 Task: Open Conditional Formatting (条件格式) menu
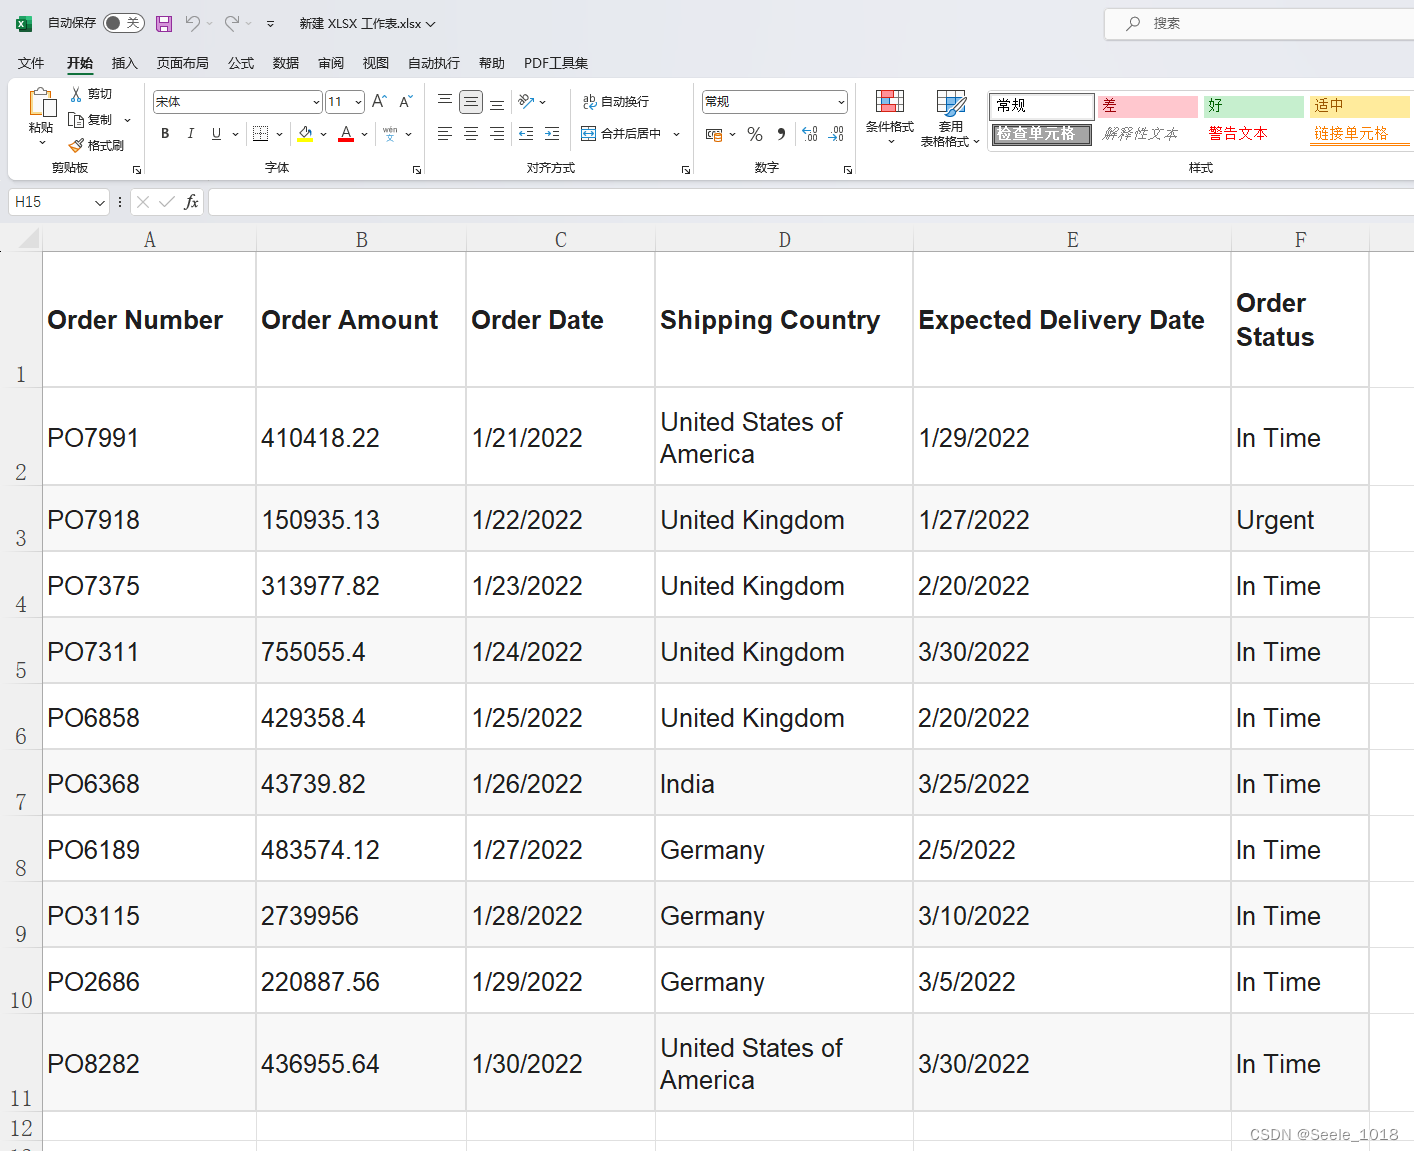point(890,118)
